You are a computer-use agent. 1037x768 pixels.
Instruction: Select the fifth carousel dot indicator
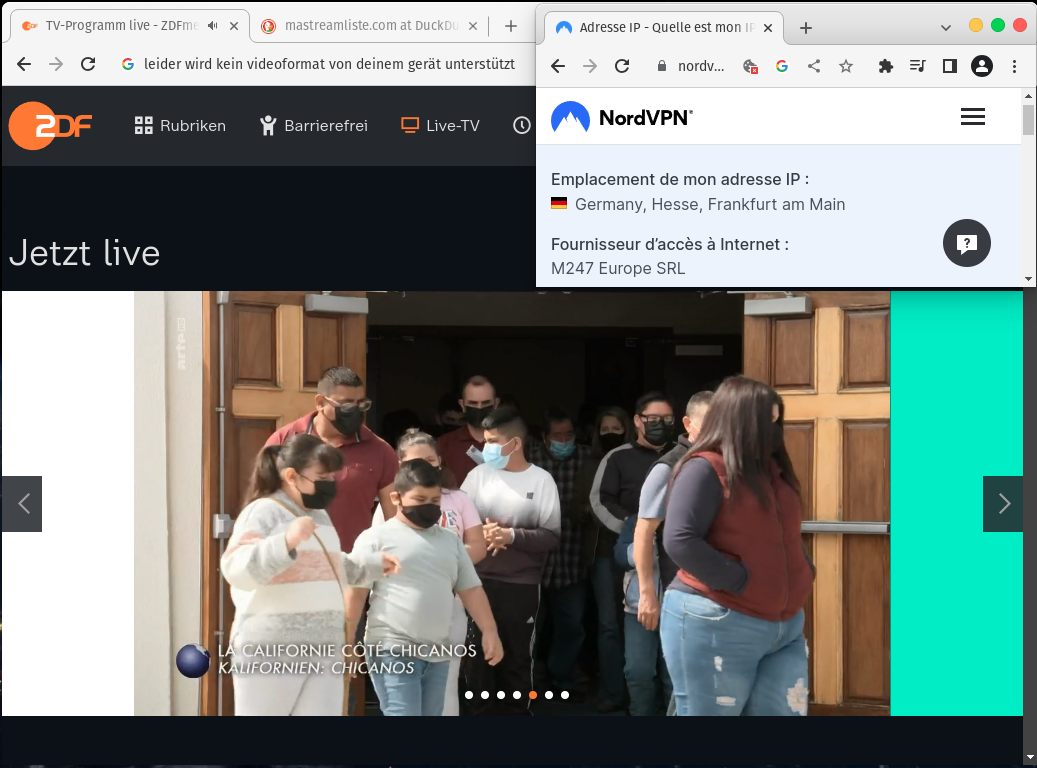532,693
